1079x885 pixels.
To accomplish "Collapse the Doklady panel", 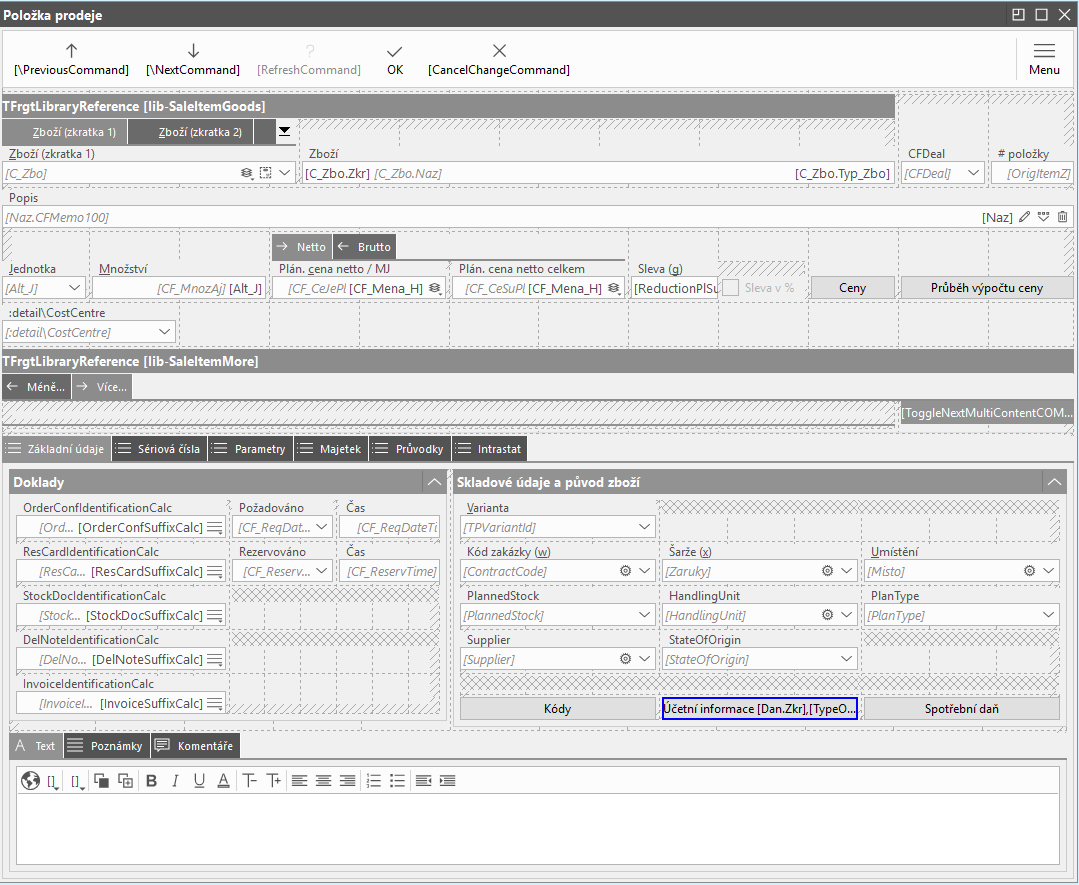I will (434, 482).
